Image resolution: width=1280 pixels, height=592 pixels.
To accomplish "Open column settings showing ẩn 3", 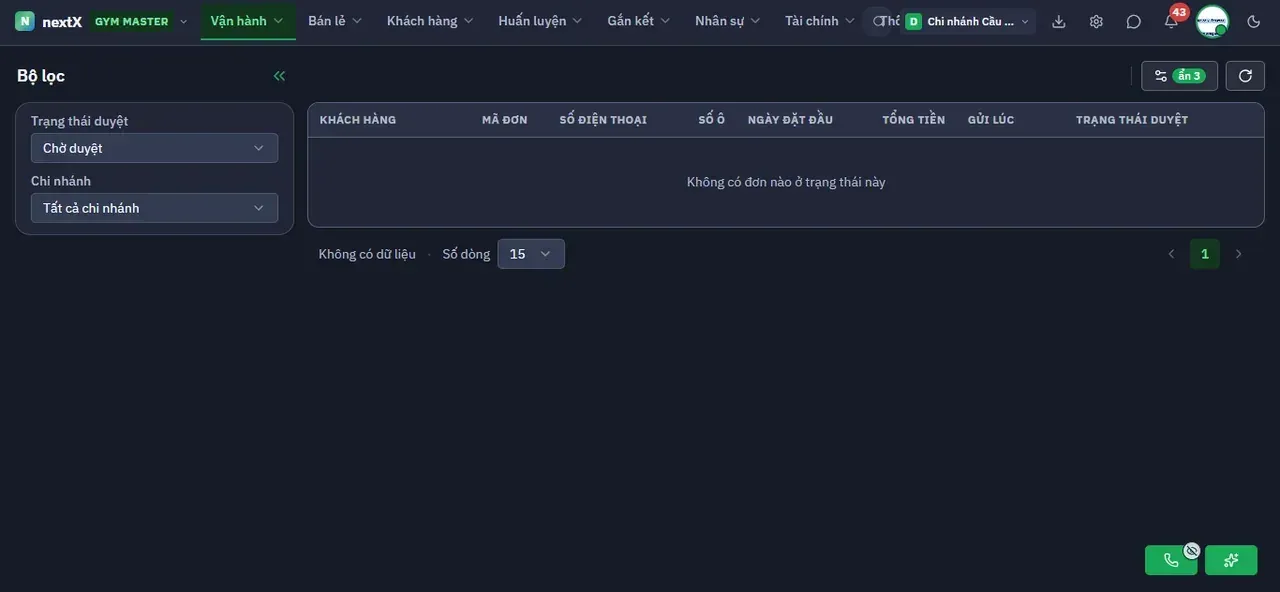I will (1179, 76).
